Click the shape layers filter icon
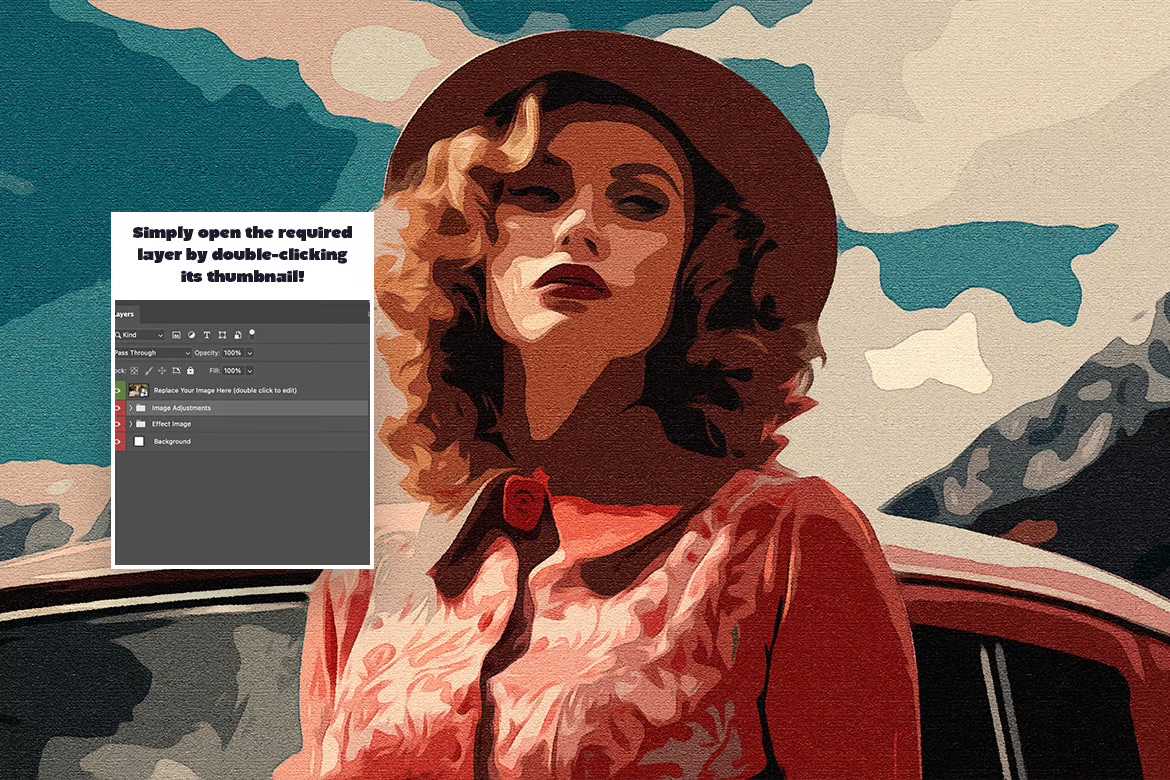 [223, 335]
